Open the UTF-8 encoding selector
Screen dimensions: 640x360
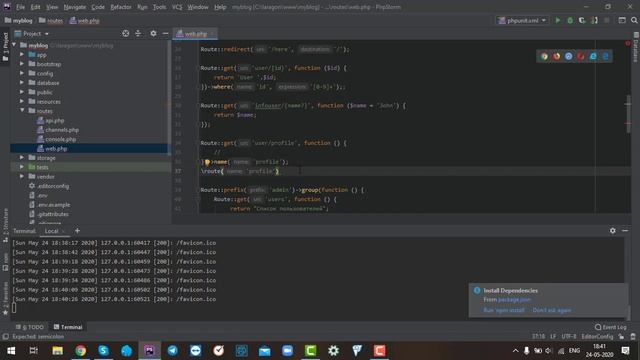point(569,336)
